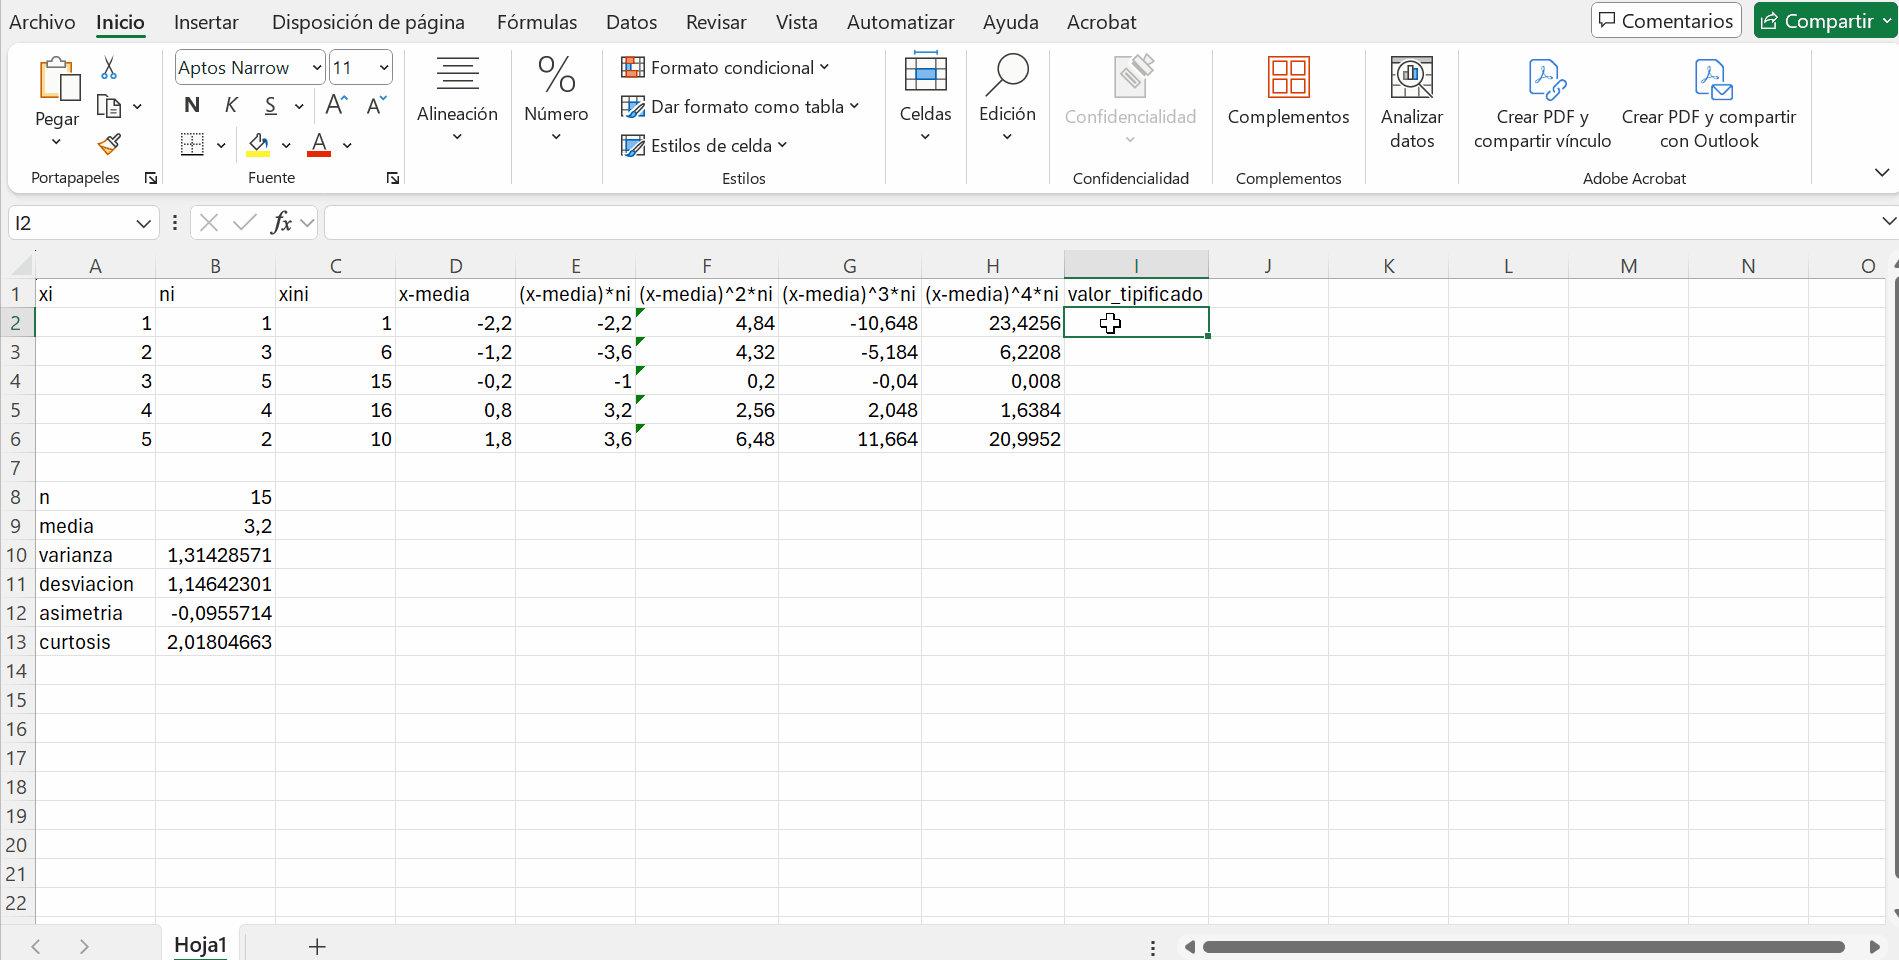
Task: Expand the Formato condicional menu
Action: coord(725,68)
